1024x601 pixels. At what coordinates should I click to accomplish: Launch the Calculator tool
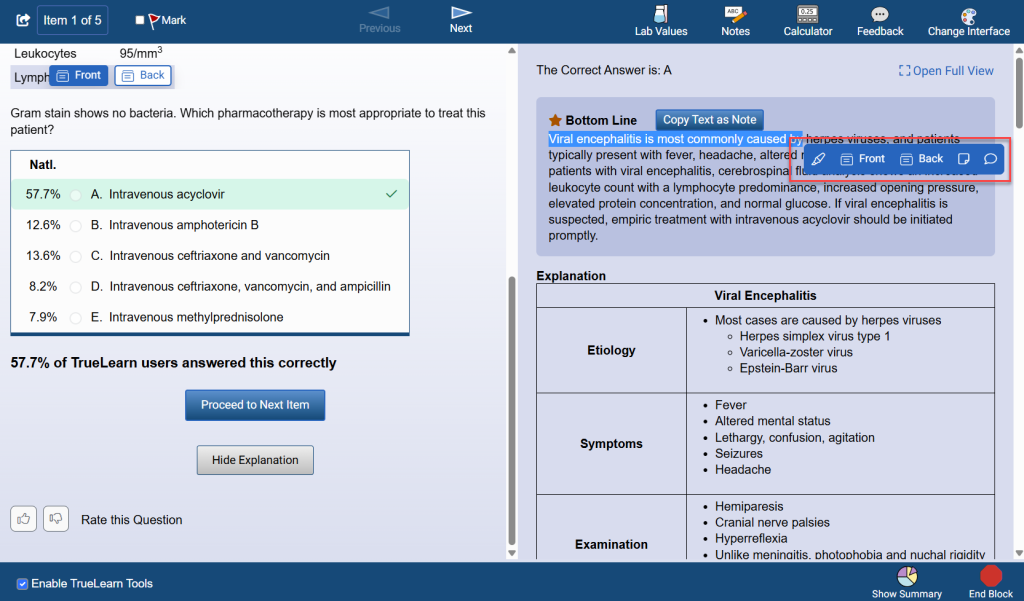coord(808,21)
